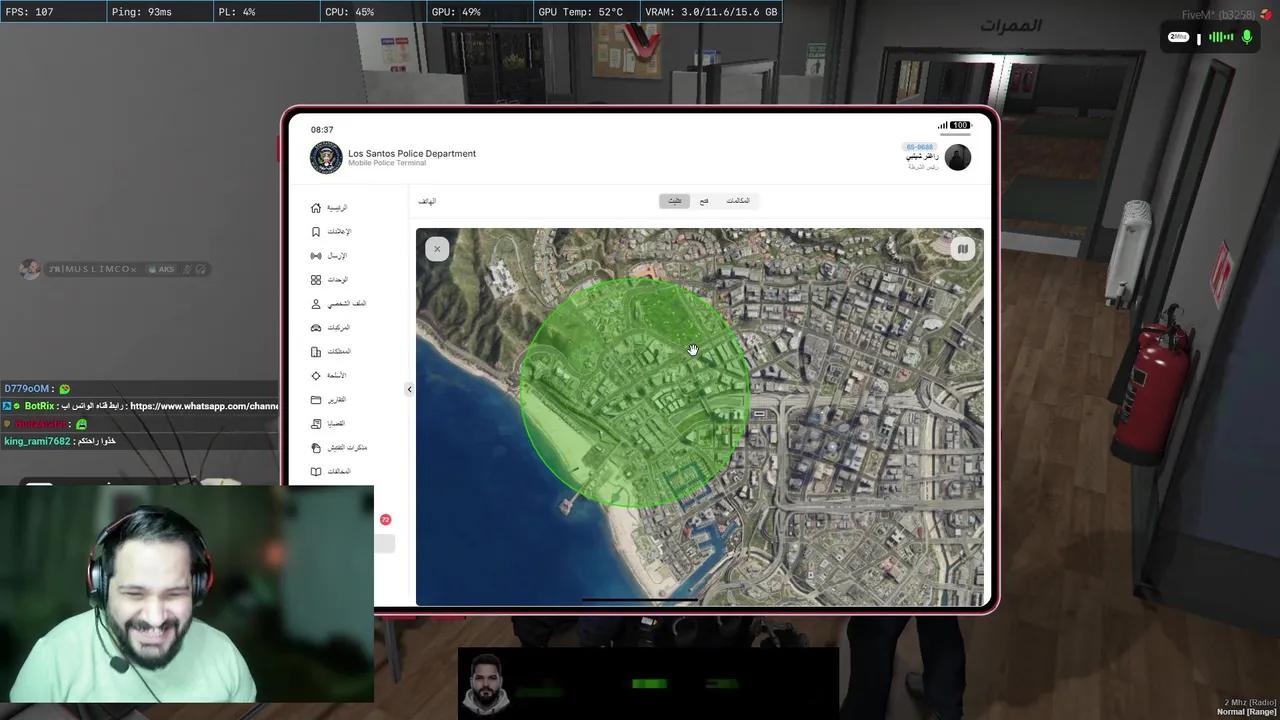Click the bearded character portrait in HUD
Viewport: 1280px width, 720px height.
point(486,684)
